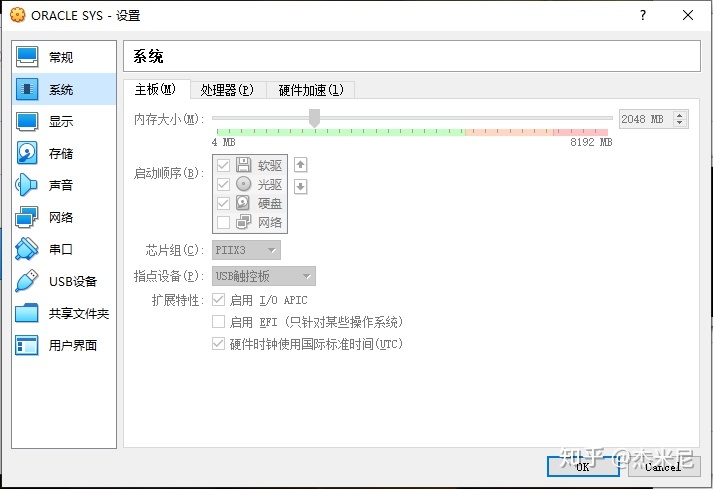Select 常规 in the settings sidebar

coord(64,57)
